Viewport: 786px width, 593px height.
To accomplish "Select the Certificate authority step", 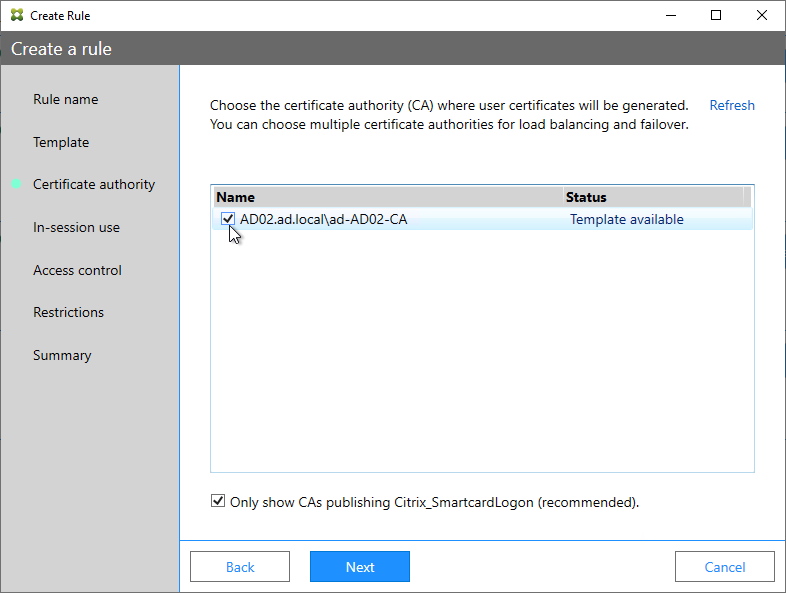I will (94, 184).
